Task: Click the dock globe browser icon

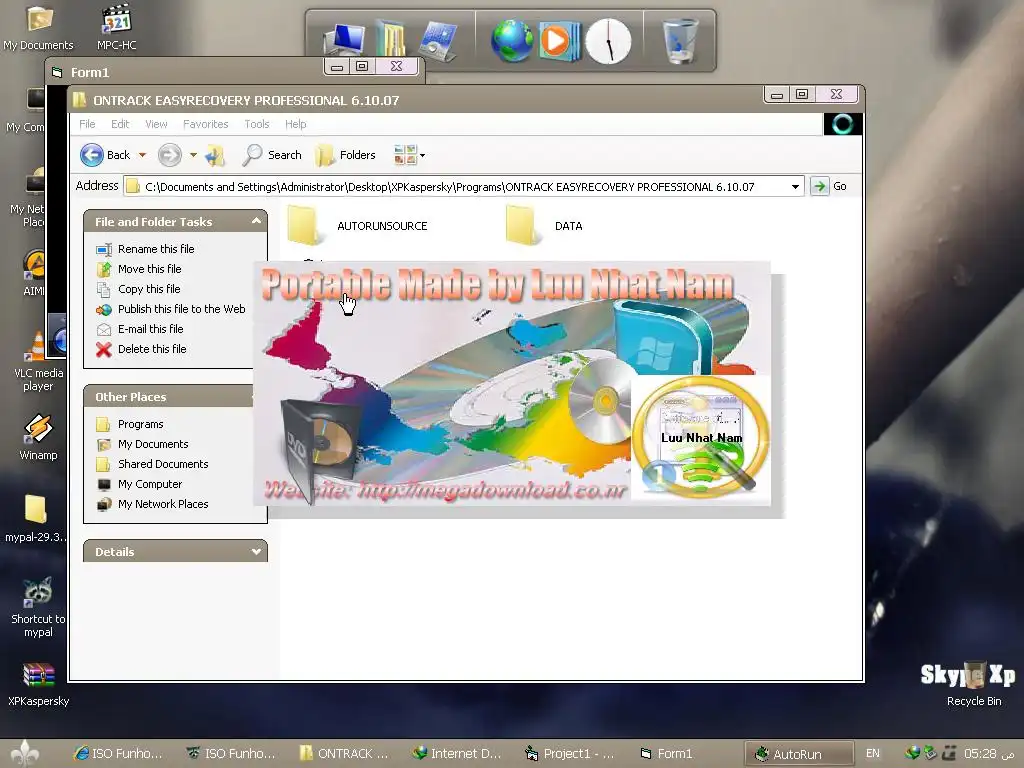Action: point(511,40)
